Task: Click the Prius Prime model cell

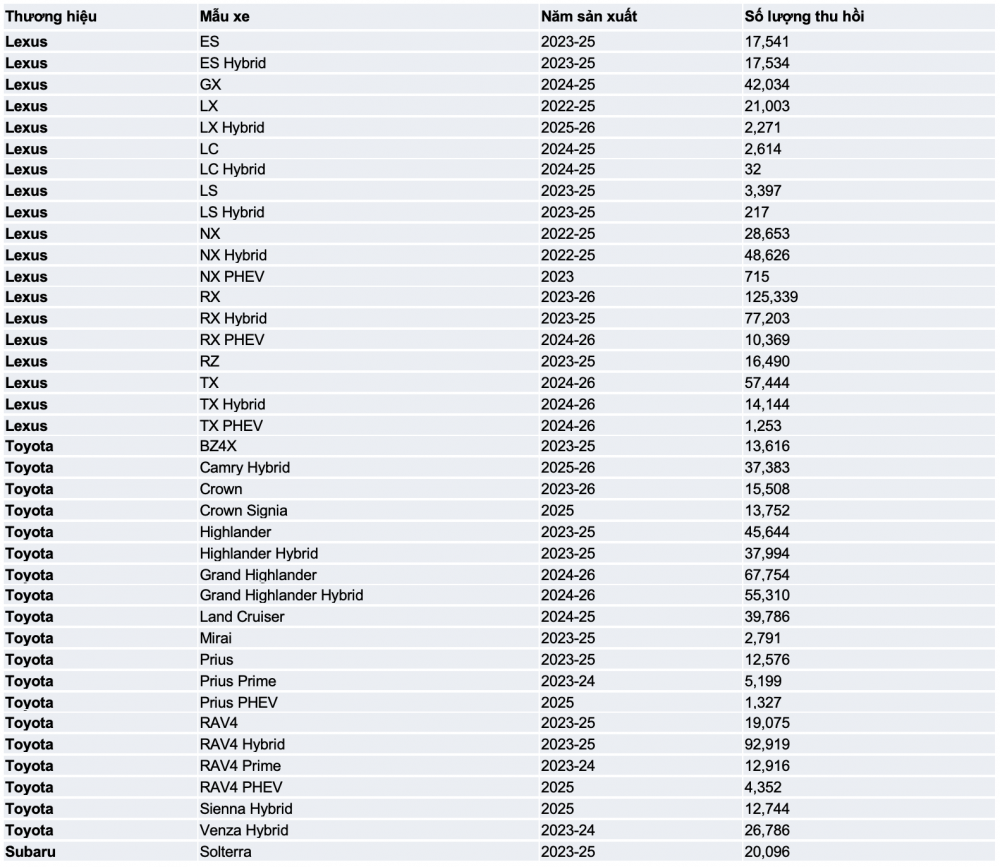Action: pyautogui.click(x=238, y=681)
